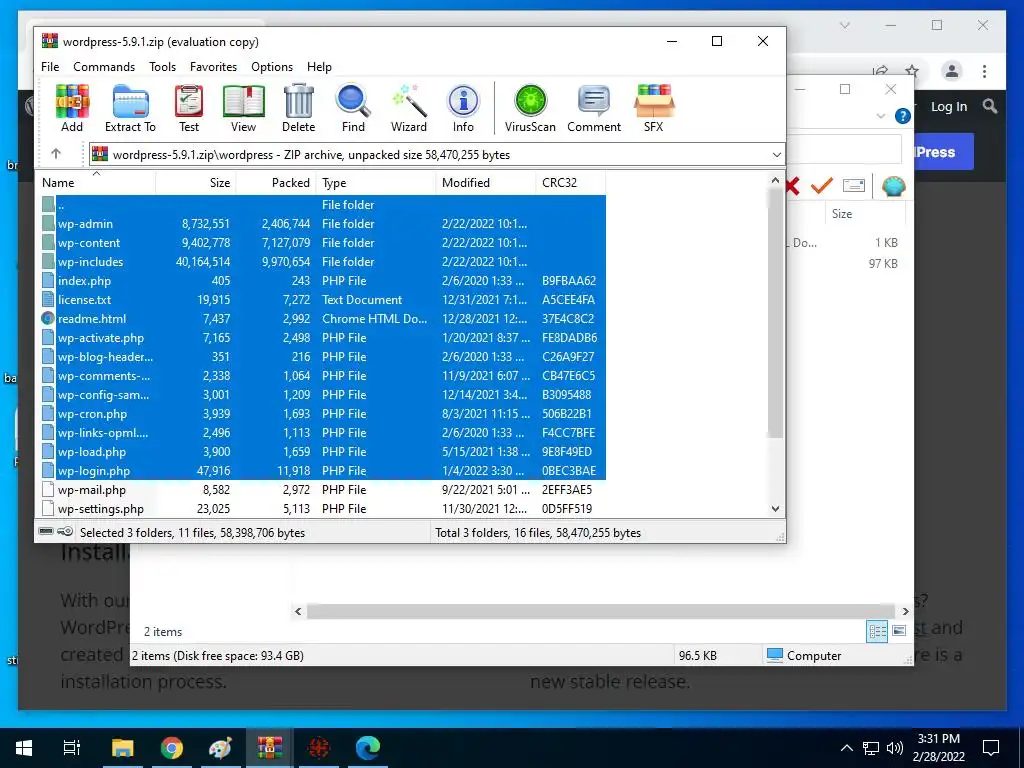Go up one folder level arrow
Screen dimensions: 1024x768
click(x=56, y=154)
